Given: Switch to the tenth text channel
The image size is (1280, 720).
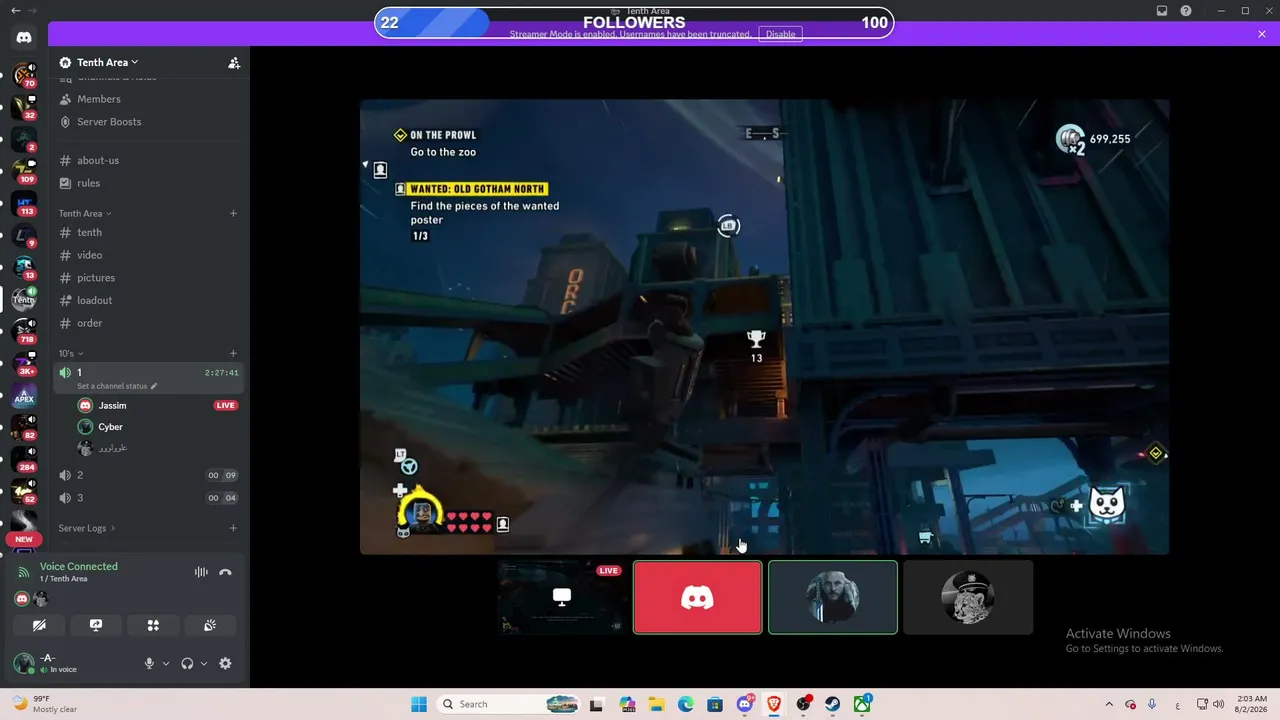Looking at the screenshot, I should [149, 232].
